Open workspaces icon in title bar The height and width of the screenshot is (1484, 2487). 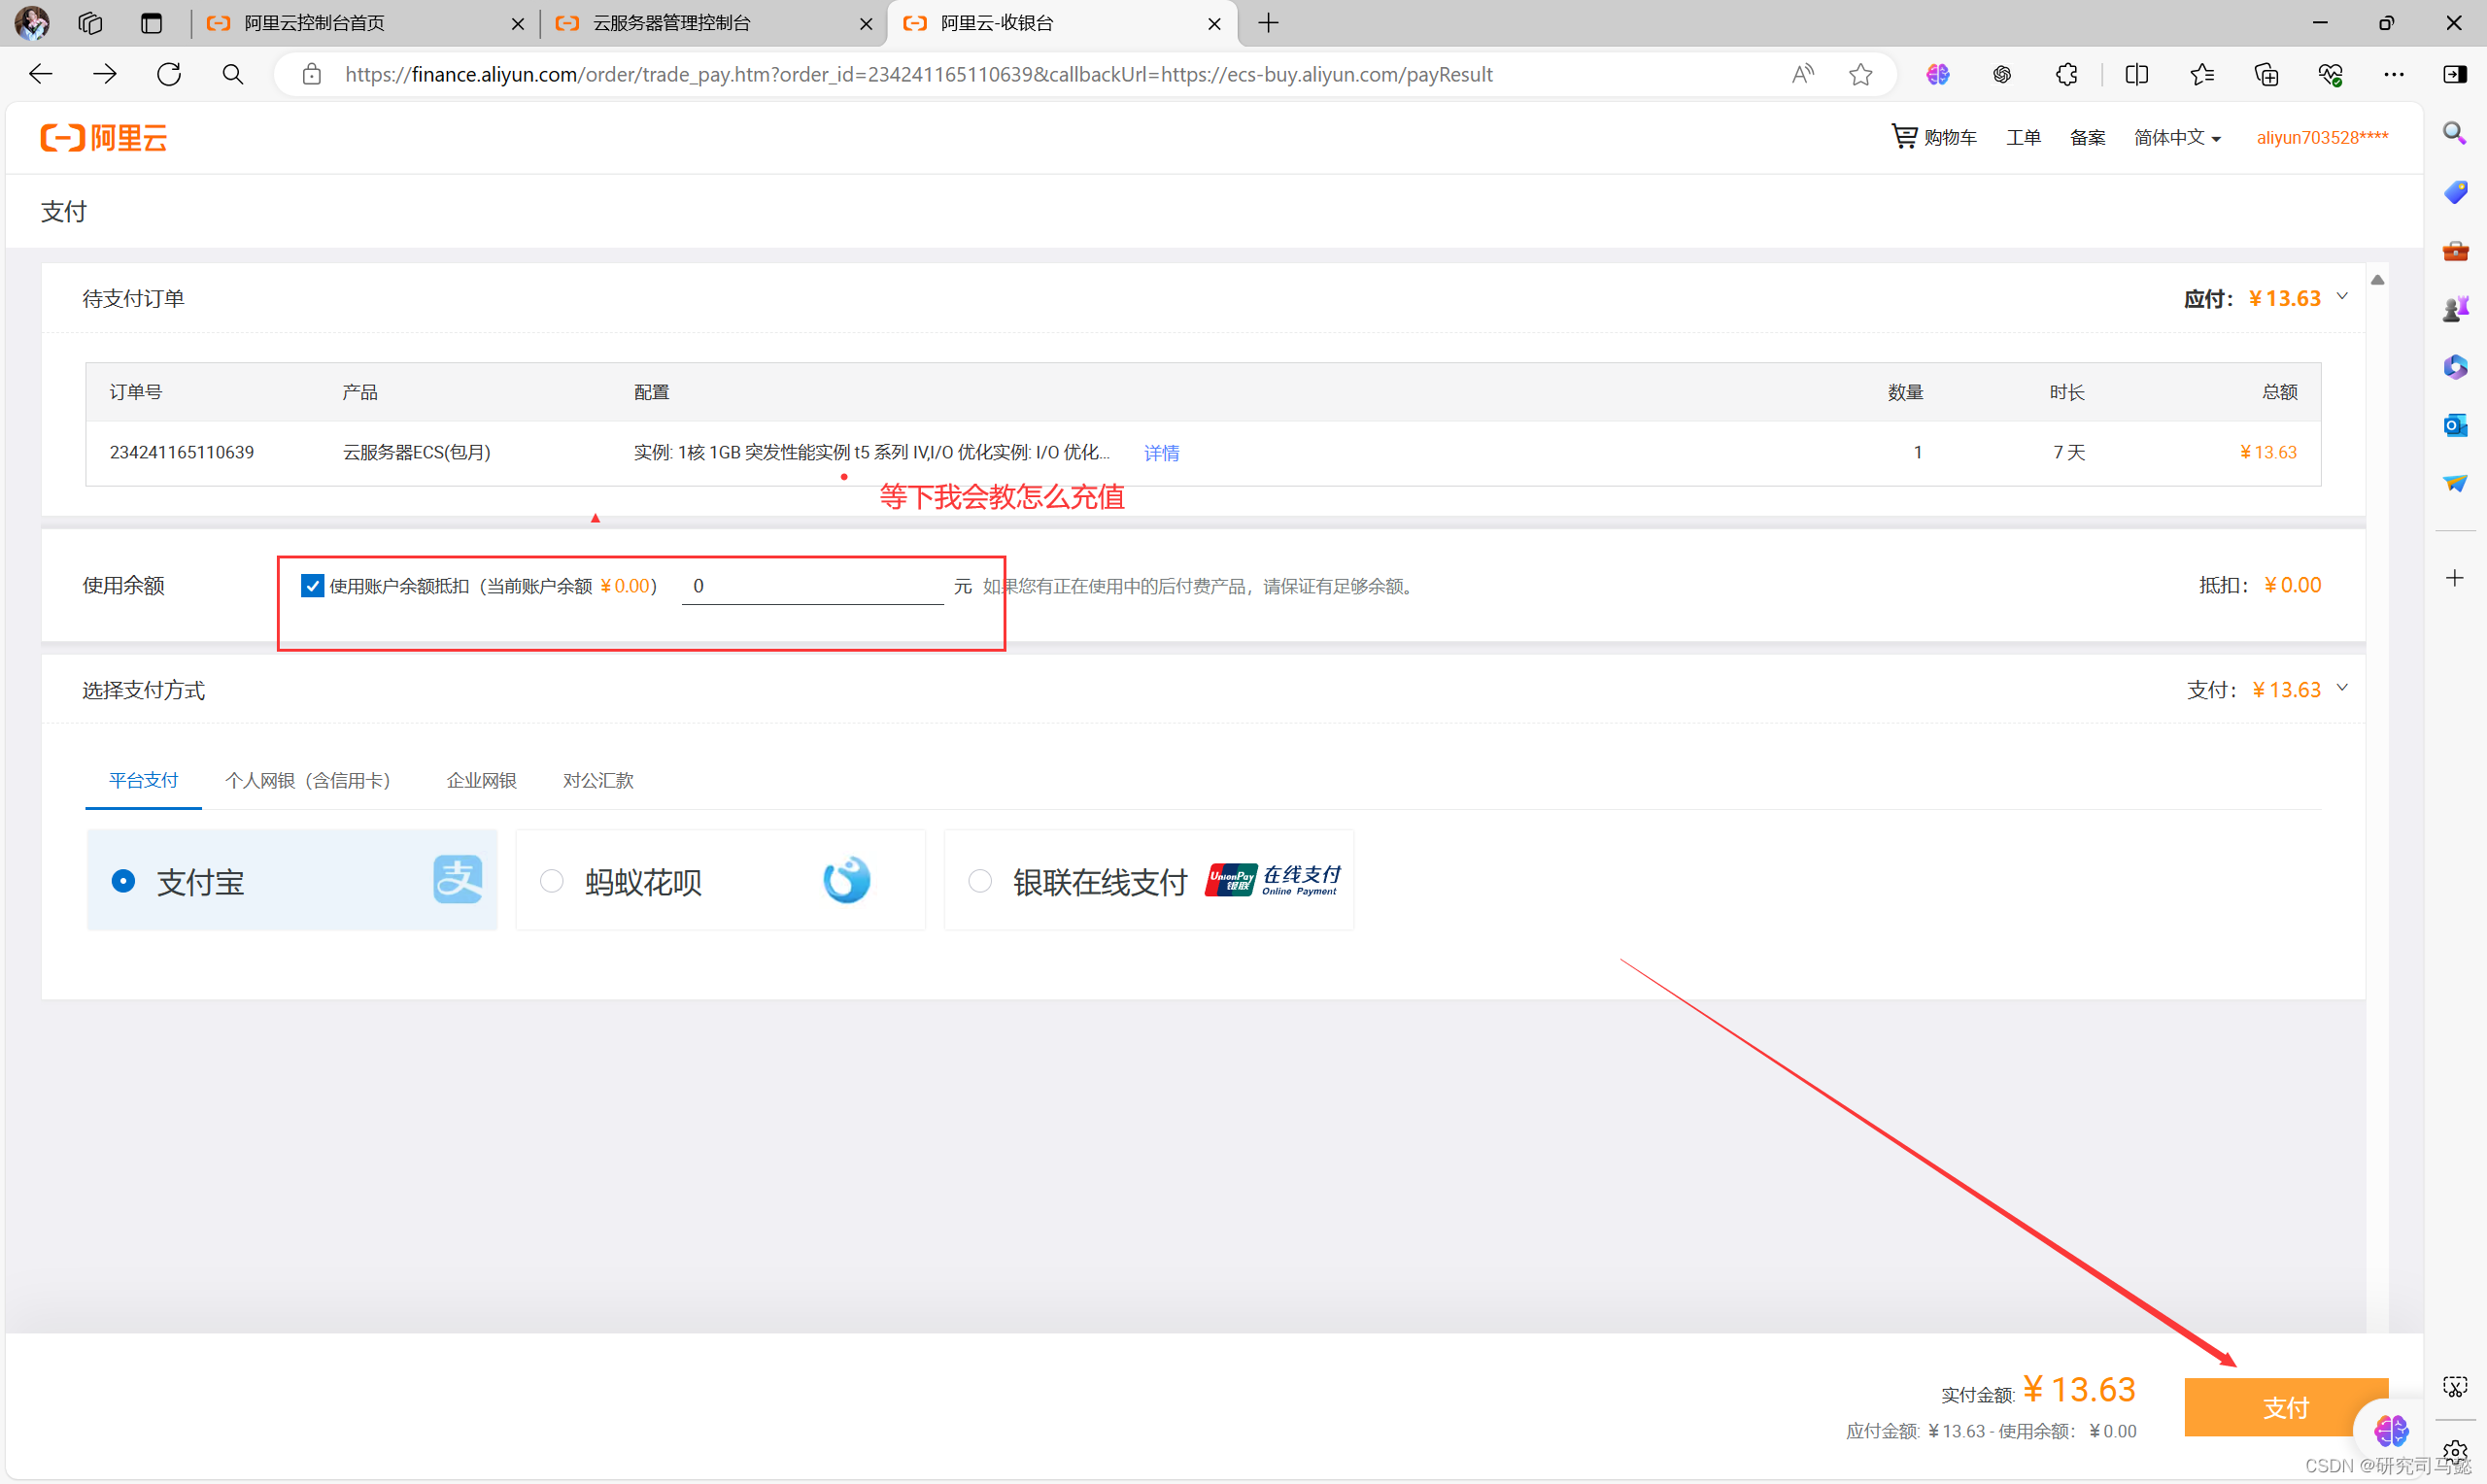tap(91, 22)
